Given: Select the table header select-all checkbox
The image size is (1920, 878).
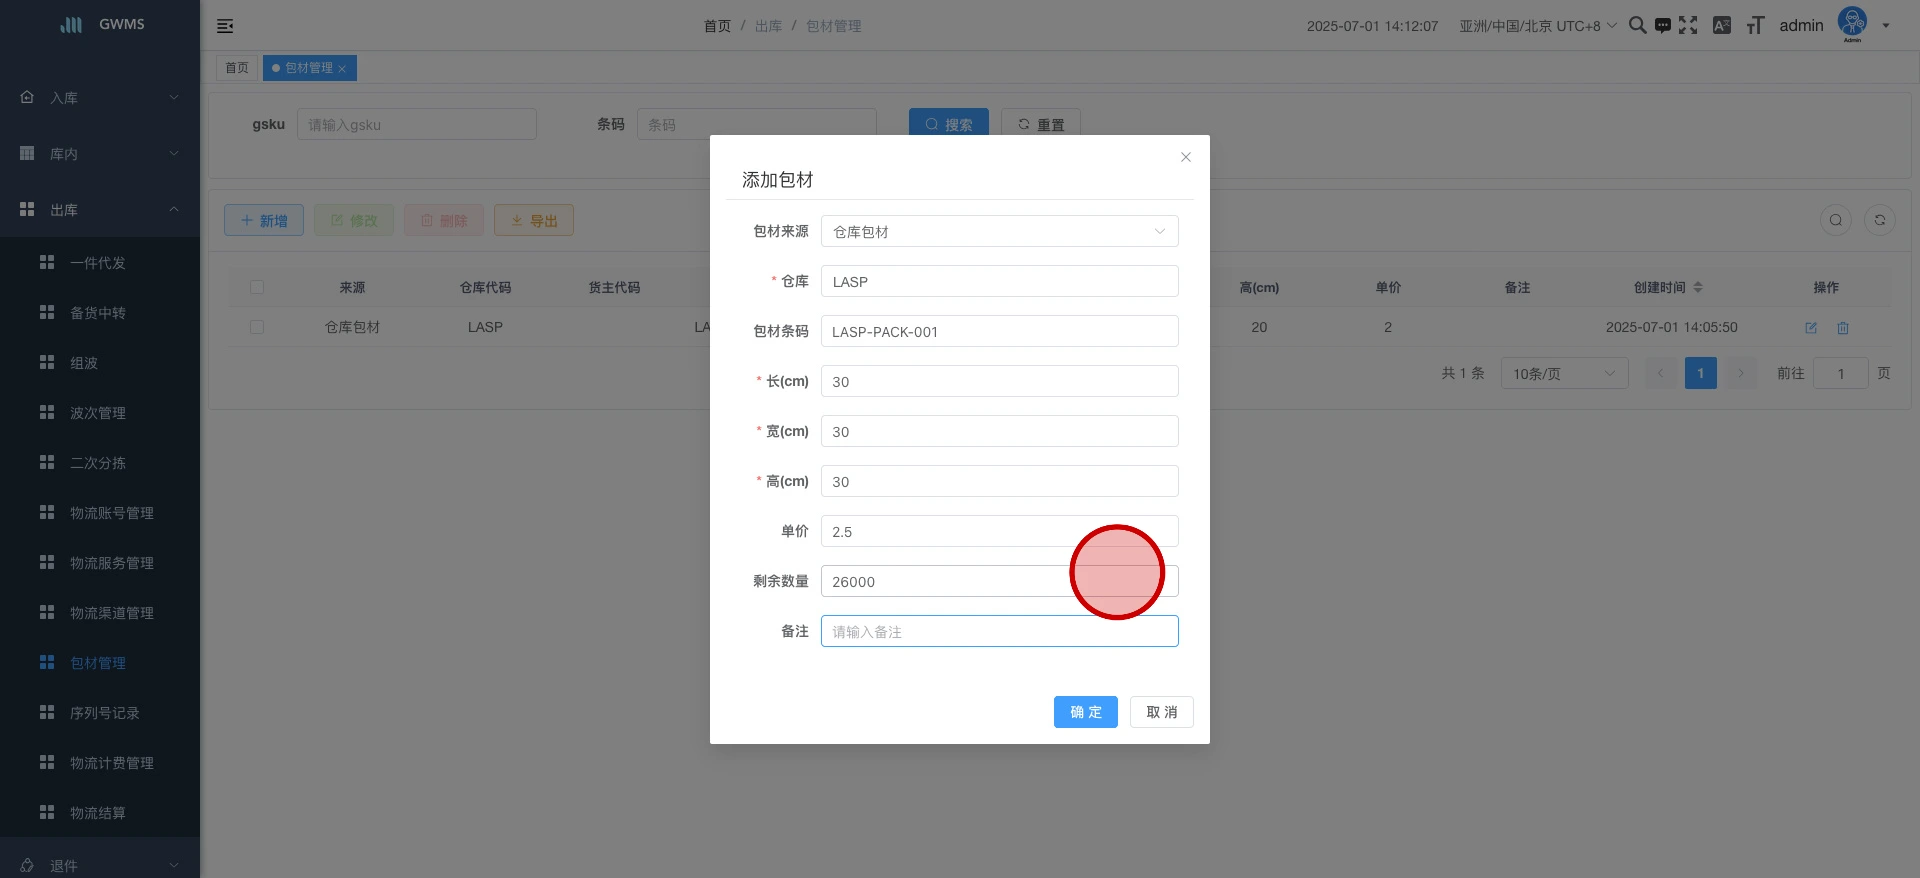Looking at the screenshot, I should coord(257,287).
